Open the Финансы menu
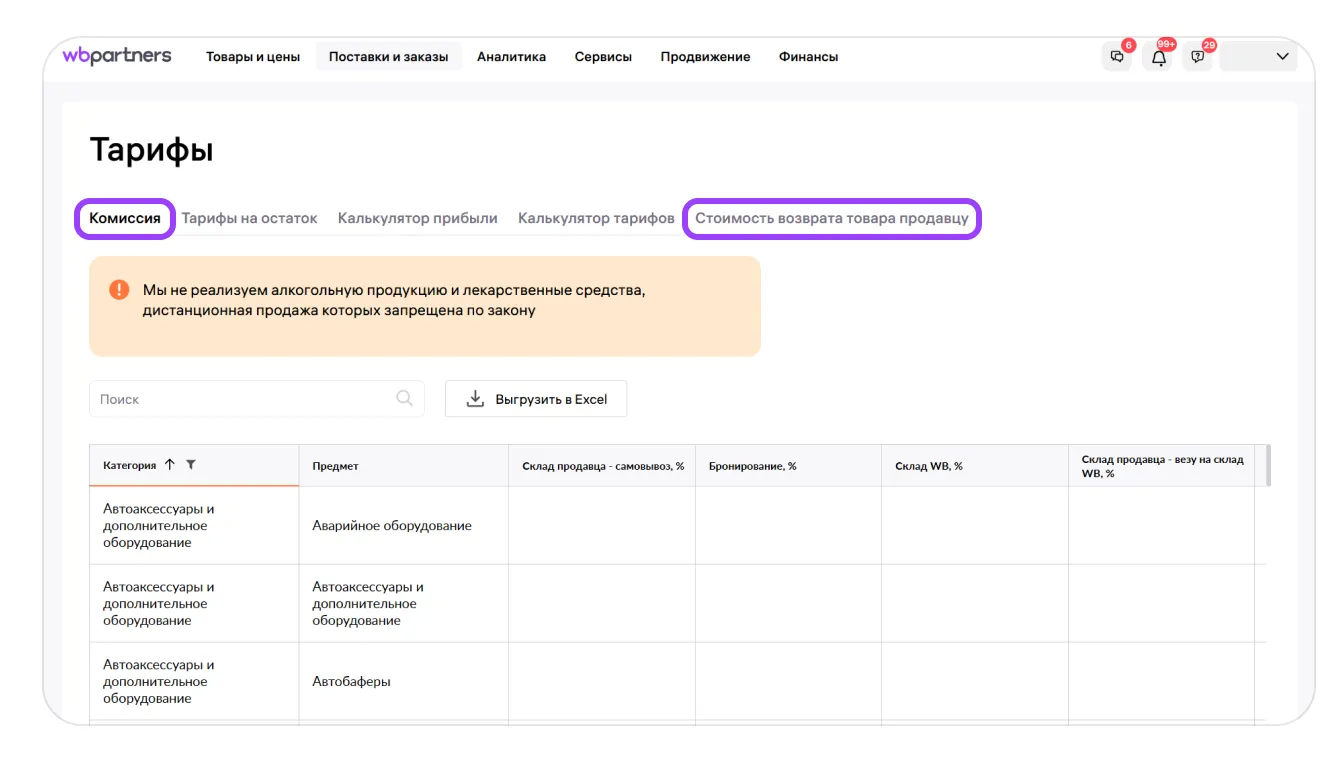This screenshot has width=1344, height=764. (x=808, y=57)
